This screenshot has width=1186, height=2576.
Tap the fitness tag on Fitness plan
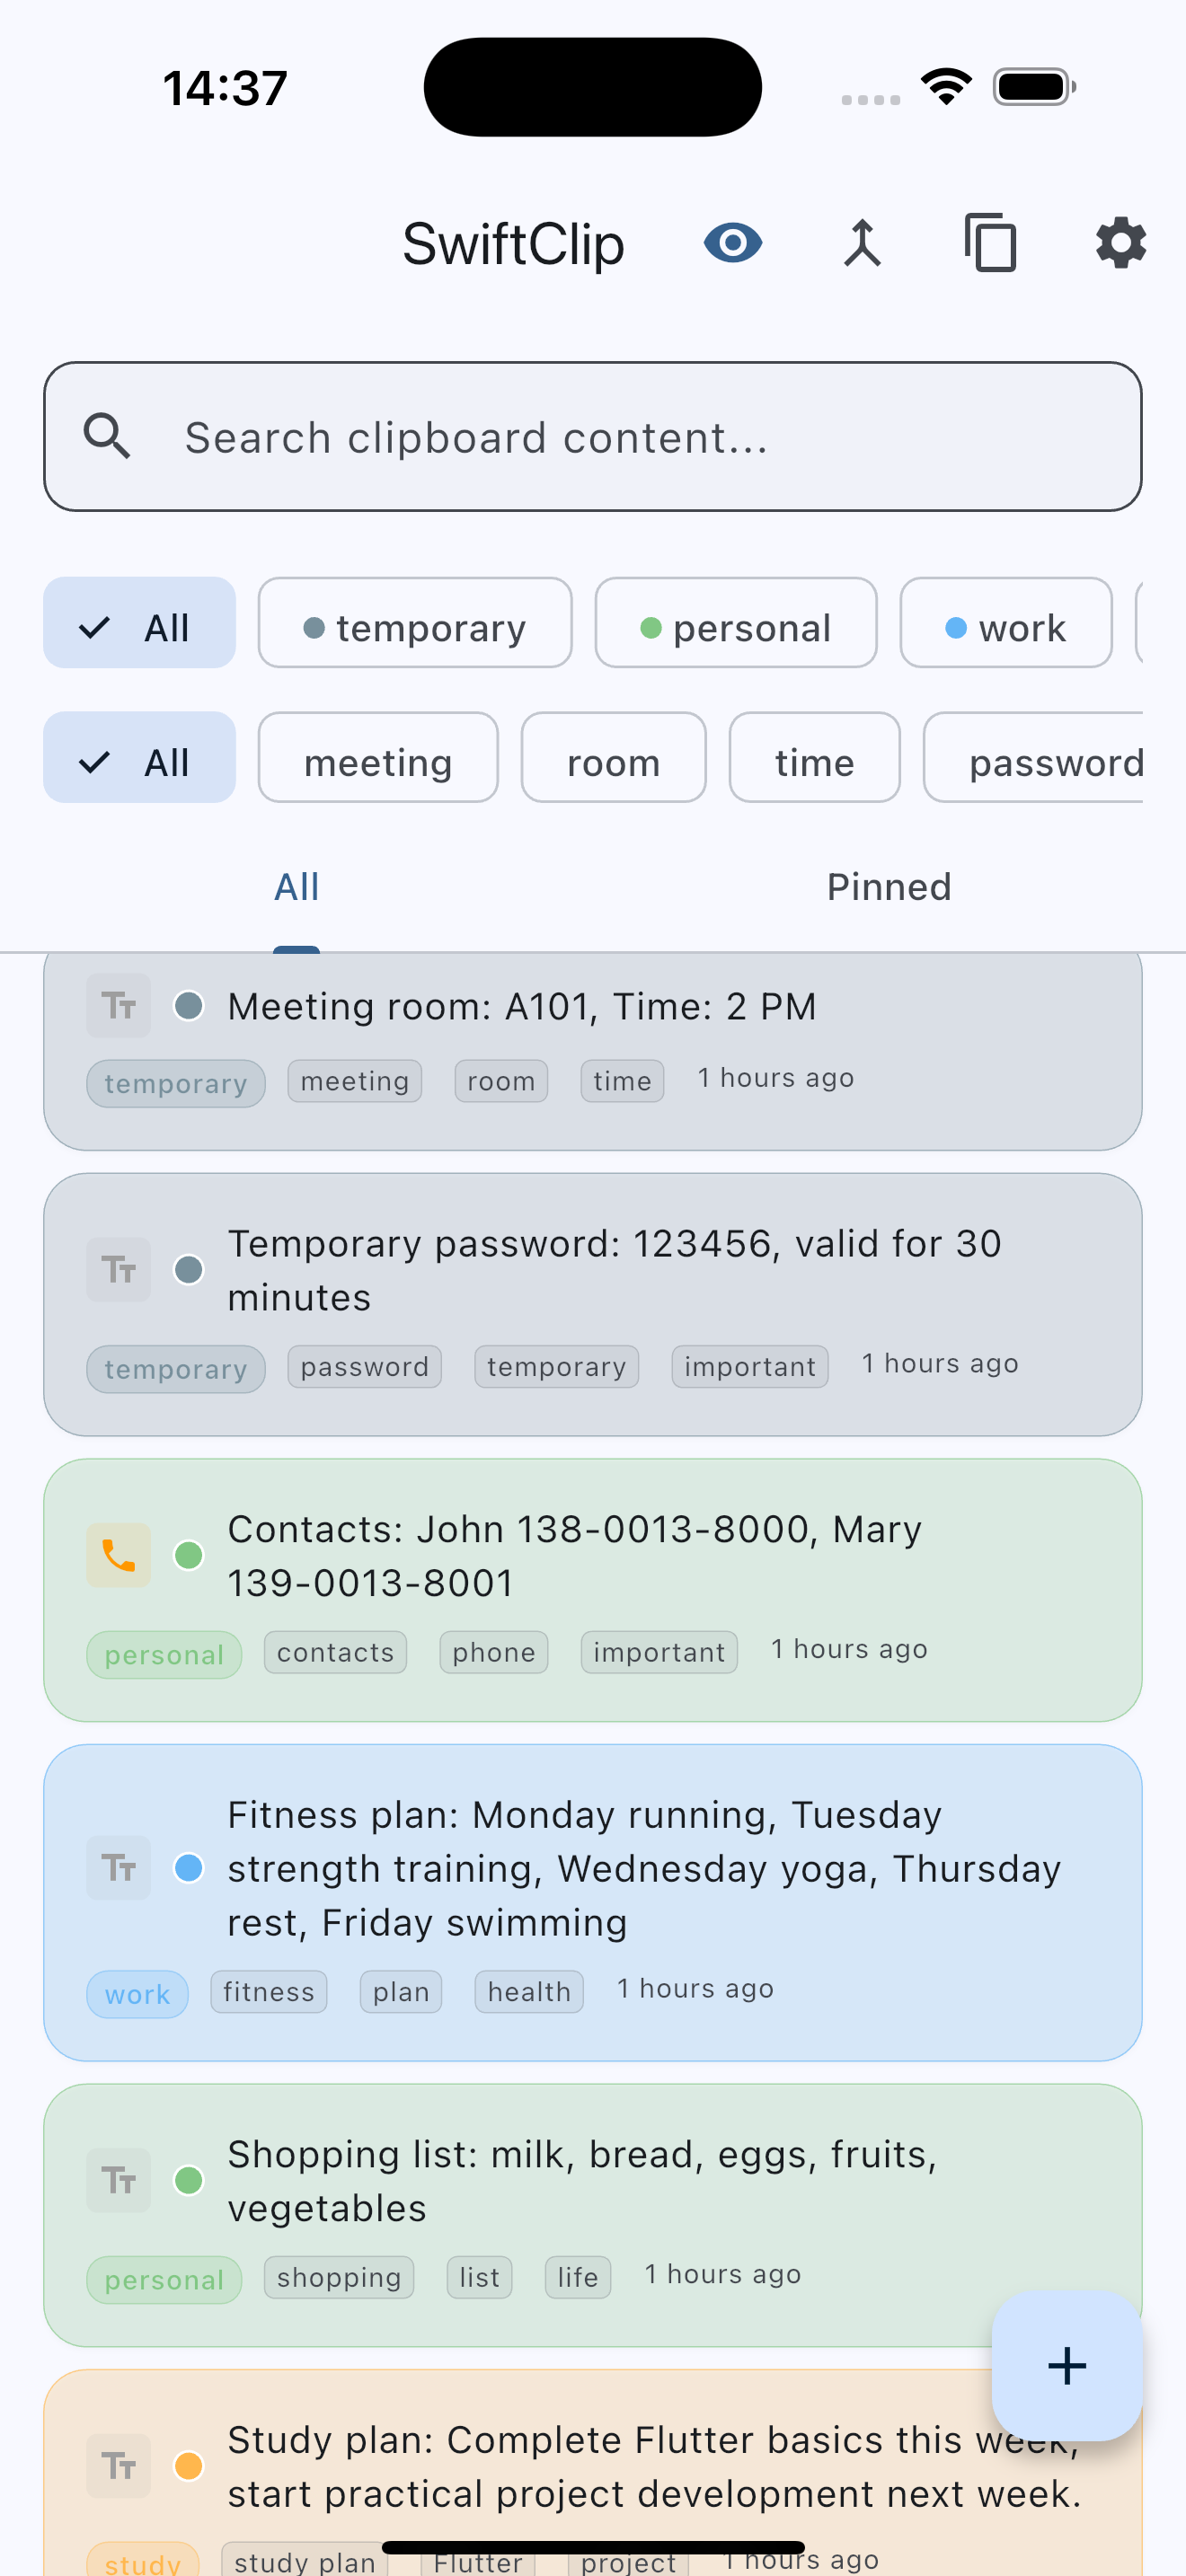[269, 1992]
